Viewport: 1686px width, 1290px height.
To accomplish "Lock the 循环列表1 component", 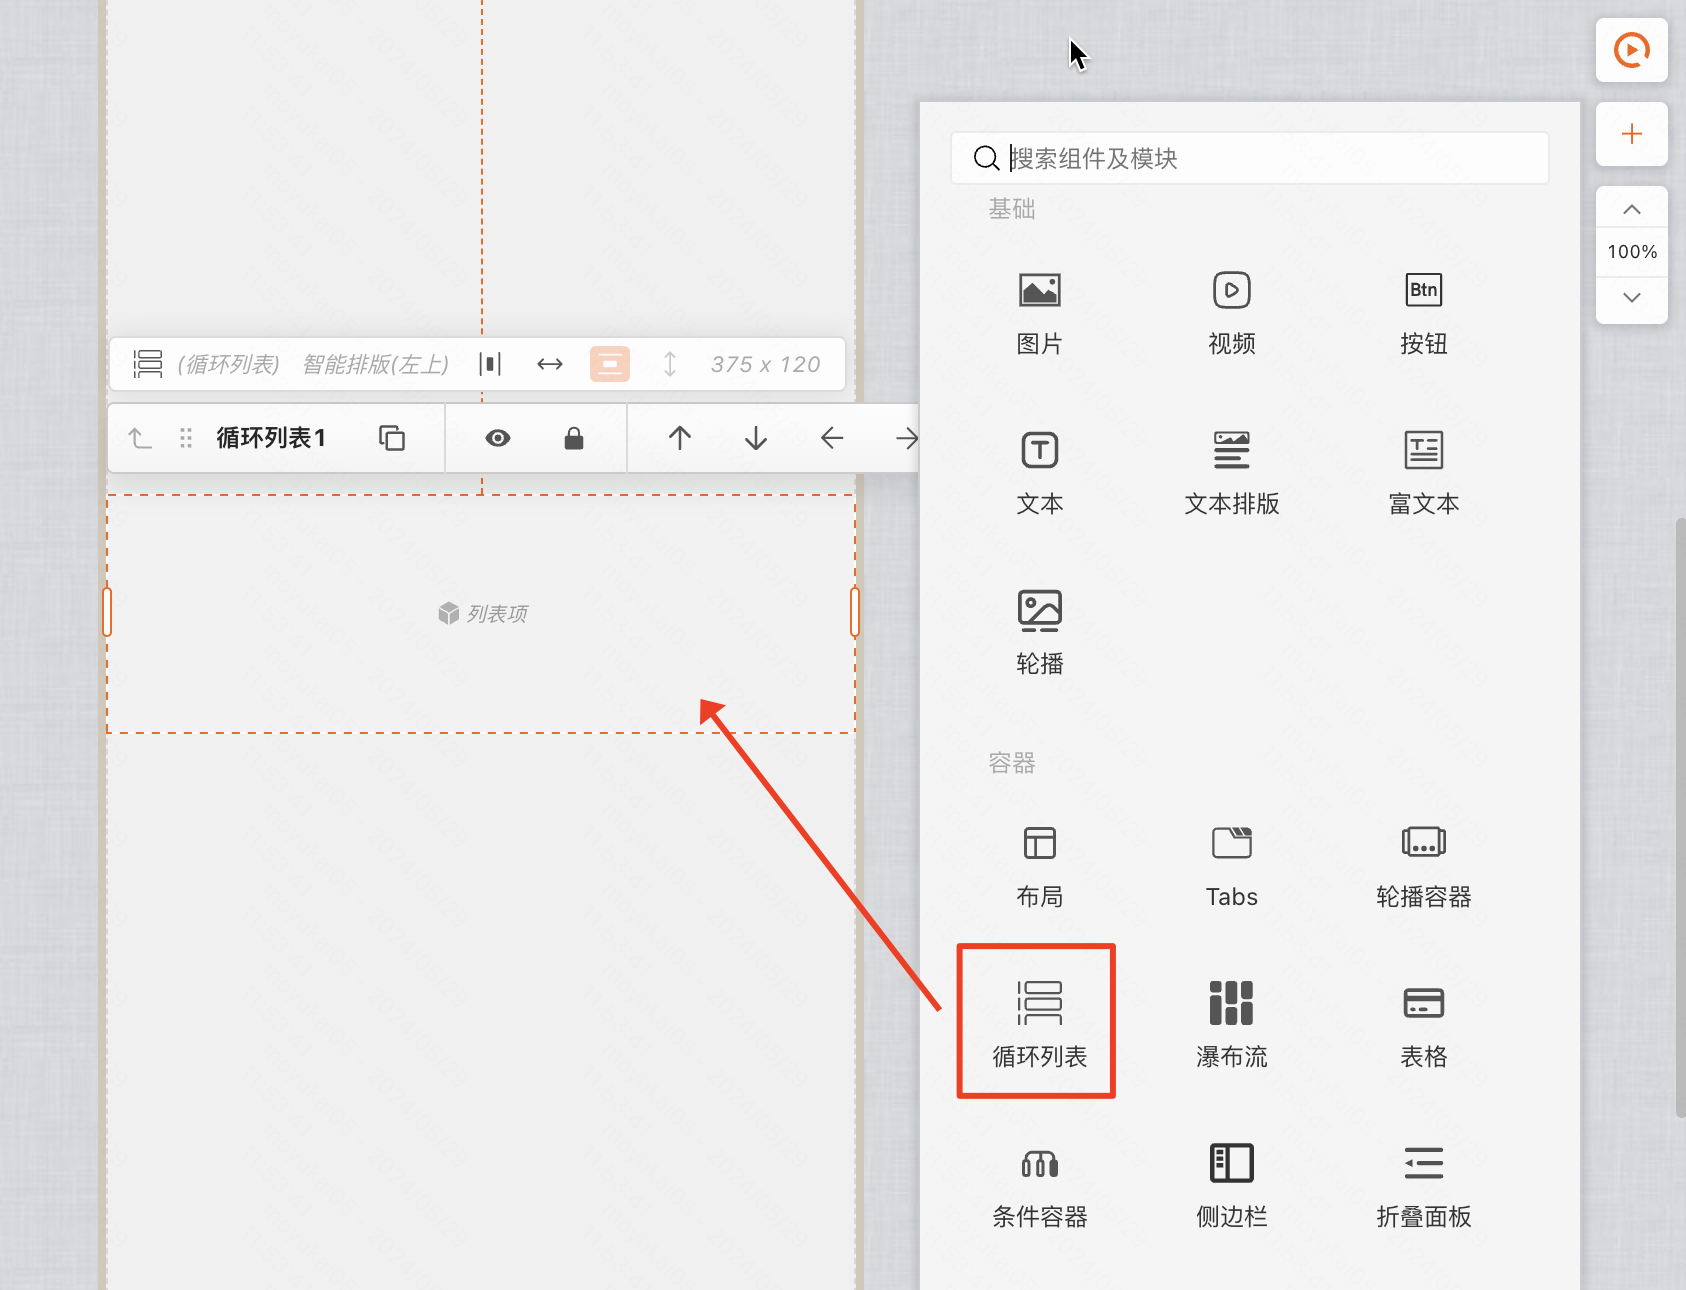I will click(x=573, y=438).
